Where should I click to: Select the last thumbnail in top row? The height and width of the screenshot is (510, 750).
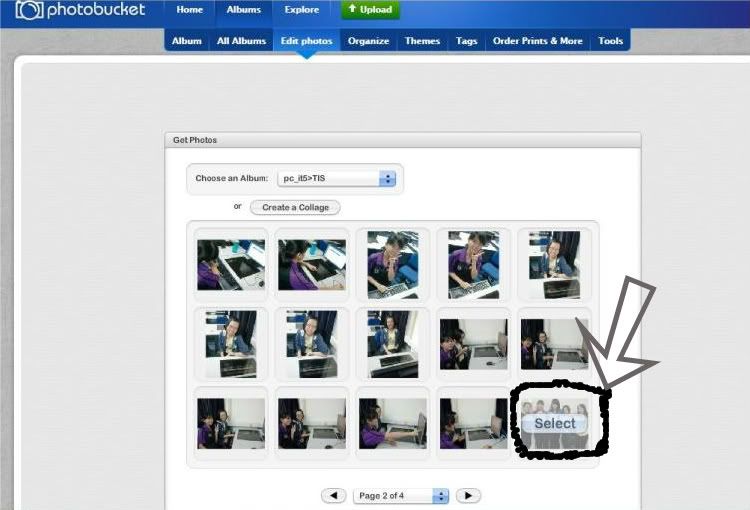[x=554, y=265]
